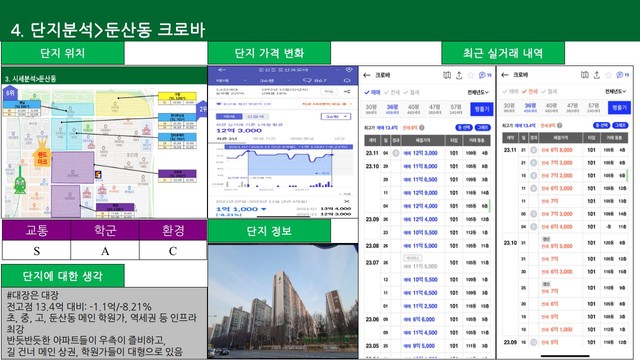
Task: Tap eye icon in purple price chart header
Action: [x=349, y=70]
